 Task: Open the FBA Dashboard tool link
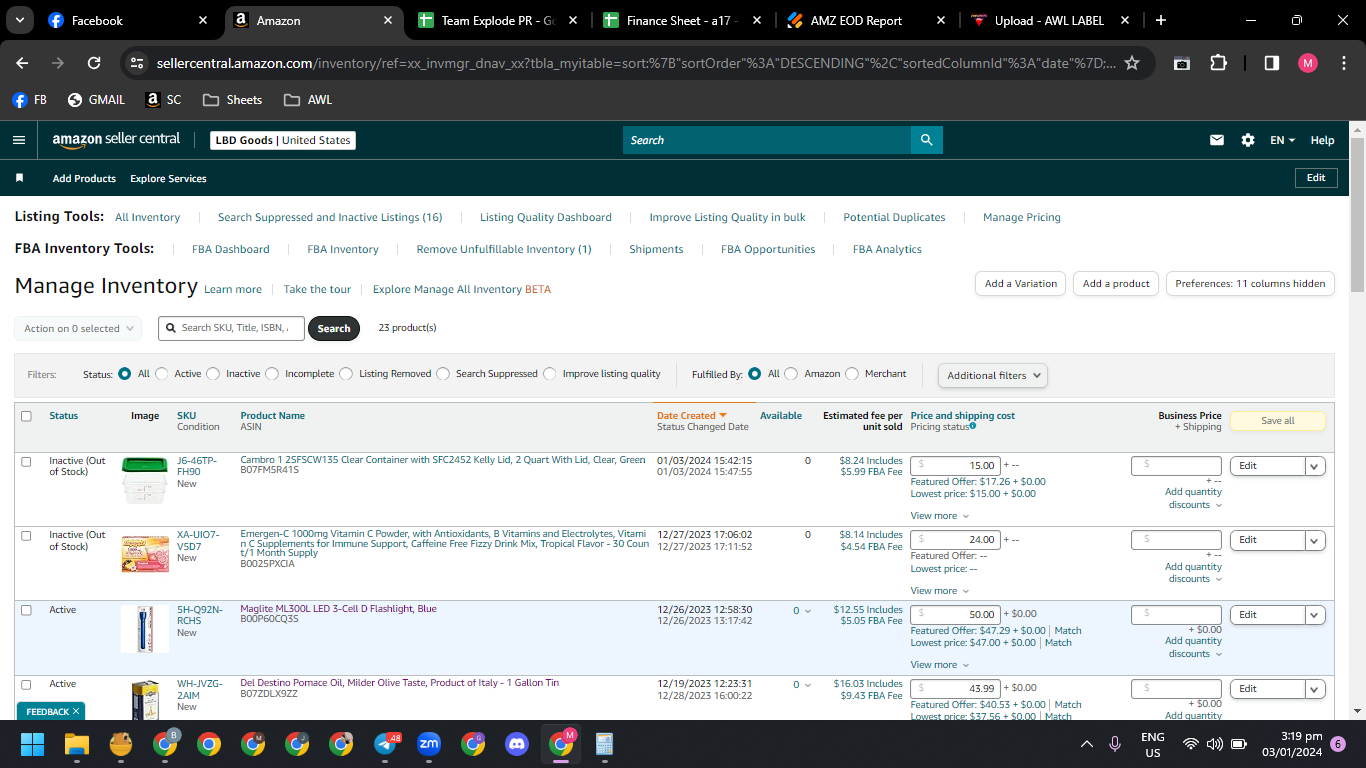[x=231, y=249]
